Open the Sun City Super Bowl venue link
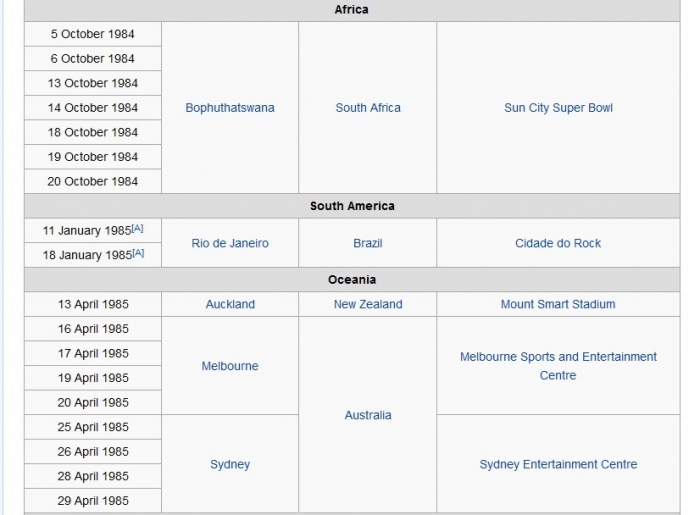This screenshot has height=515, width=700. (558, 108)
